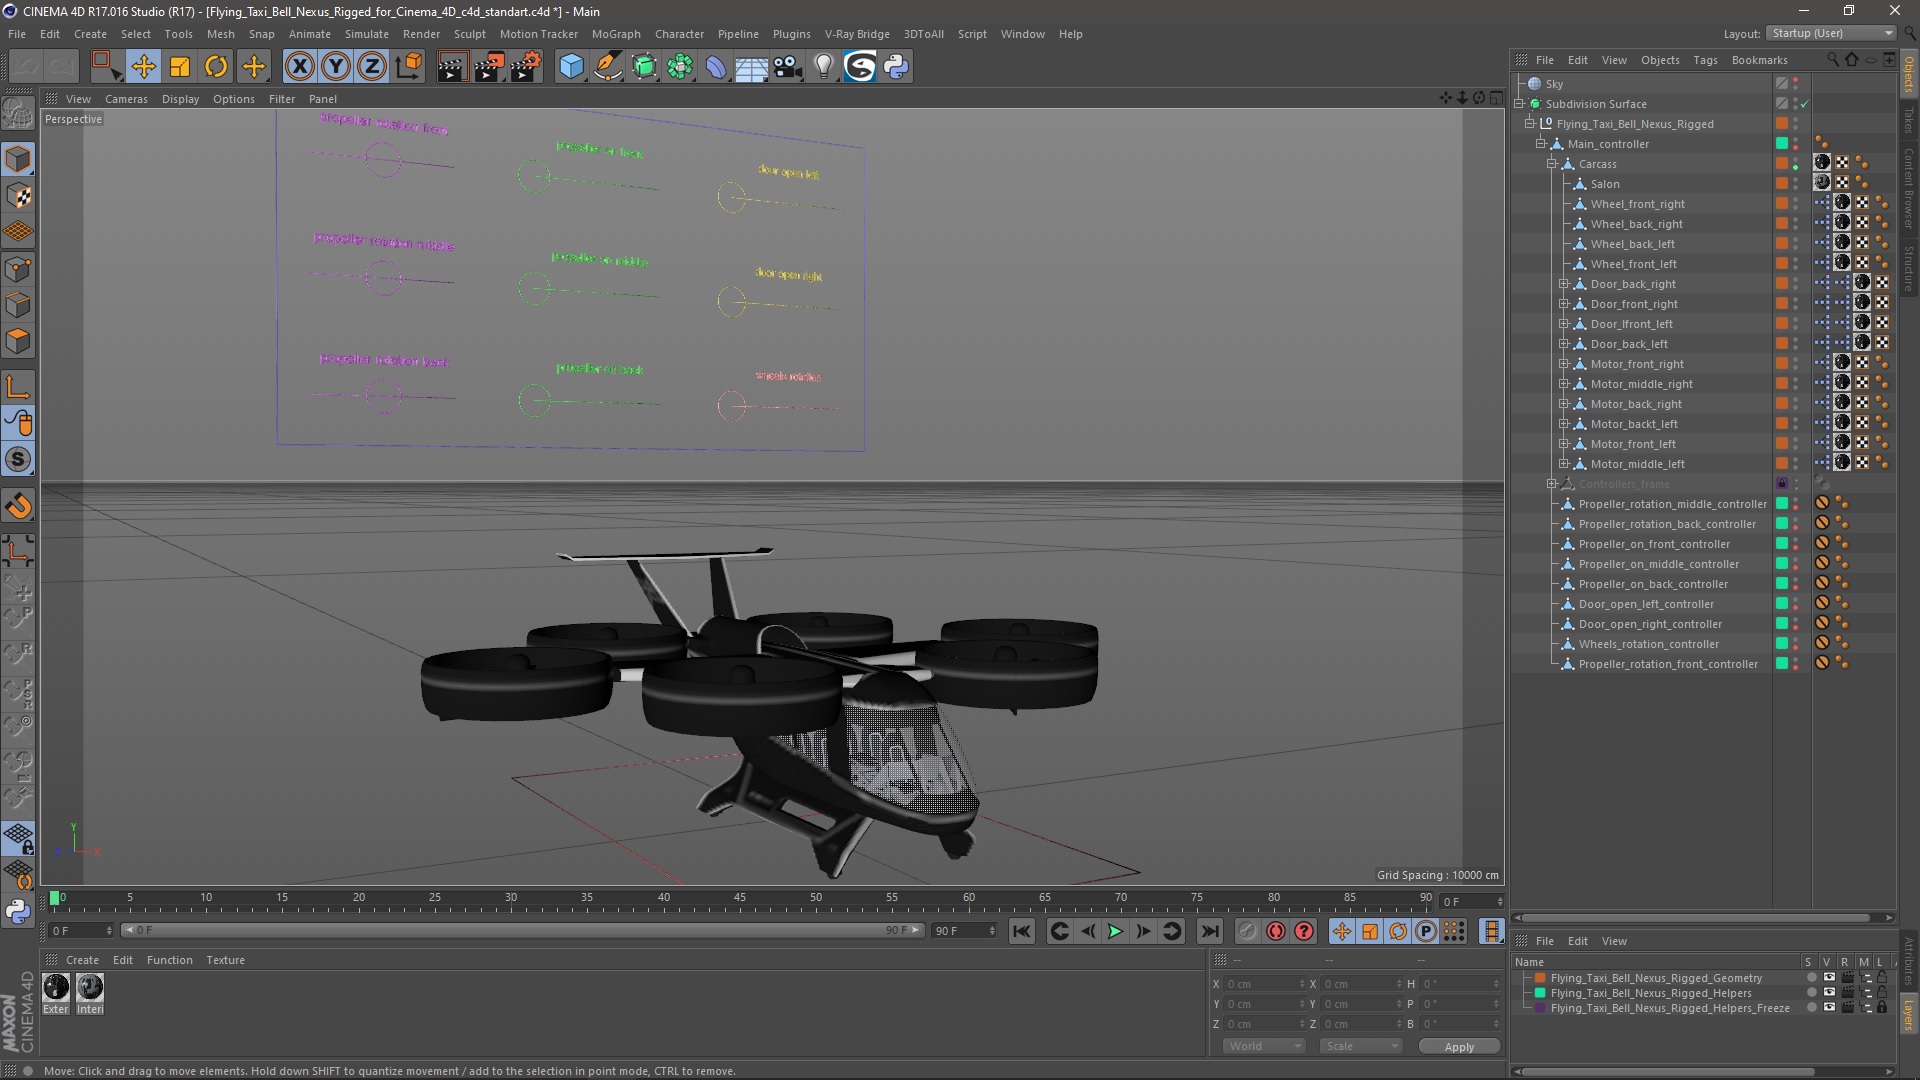Click timeline frame 45 marker
Viewport: 1920px width, 1080px height.
coord(740,898)
